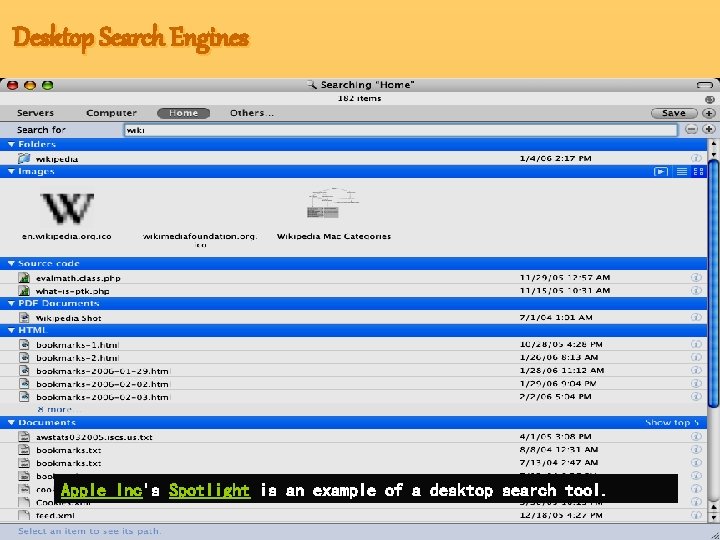The image size is (720, 540).
Task: Click the 1/4/06 2:17 PM date
Action: (x=555, y=158)
